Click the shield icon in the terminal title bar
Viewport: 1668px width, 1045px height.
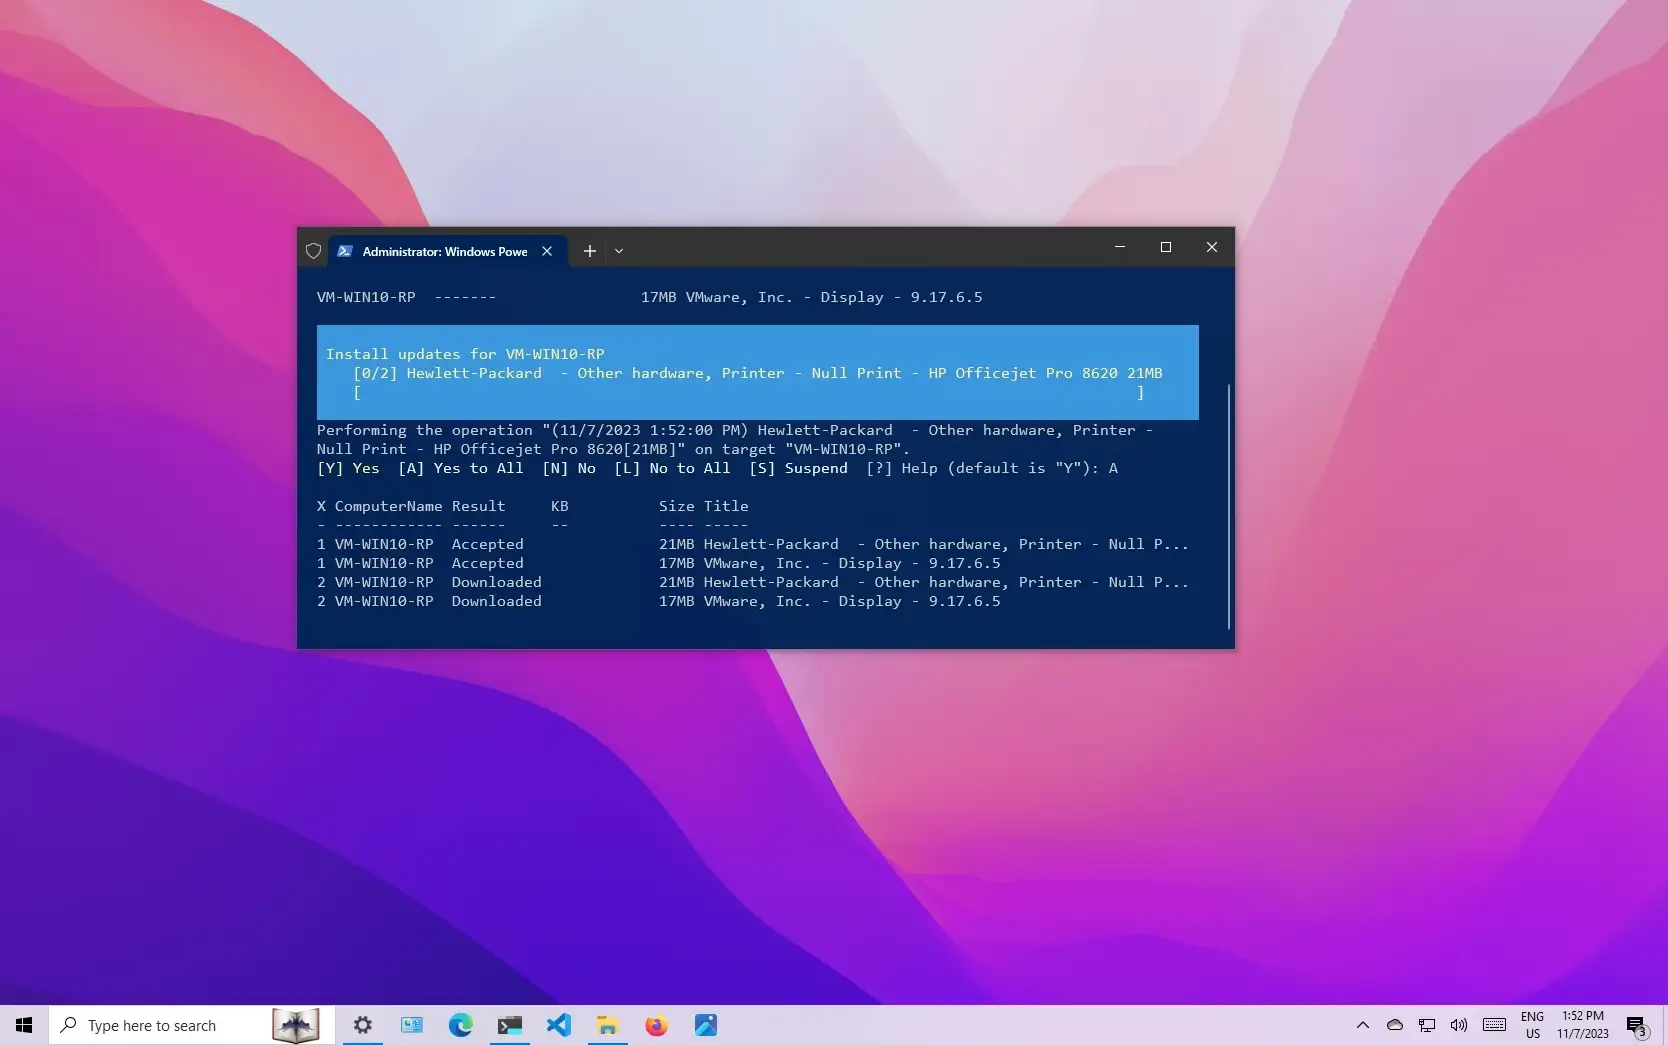(313, 251)
